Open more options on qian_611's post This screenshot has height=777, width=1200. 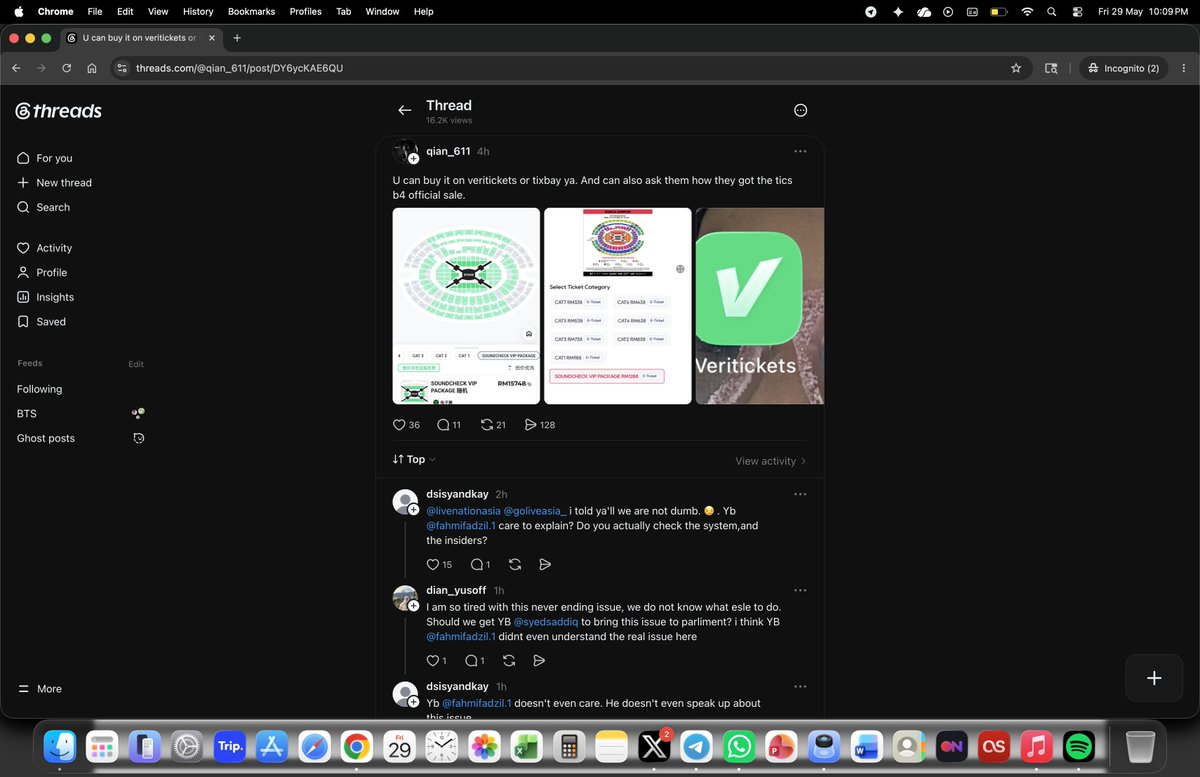click(800, 152)
